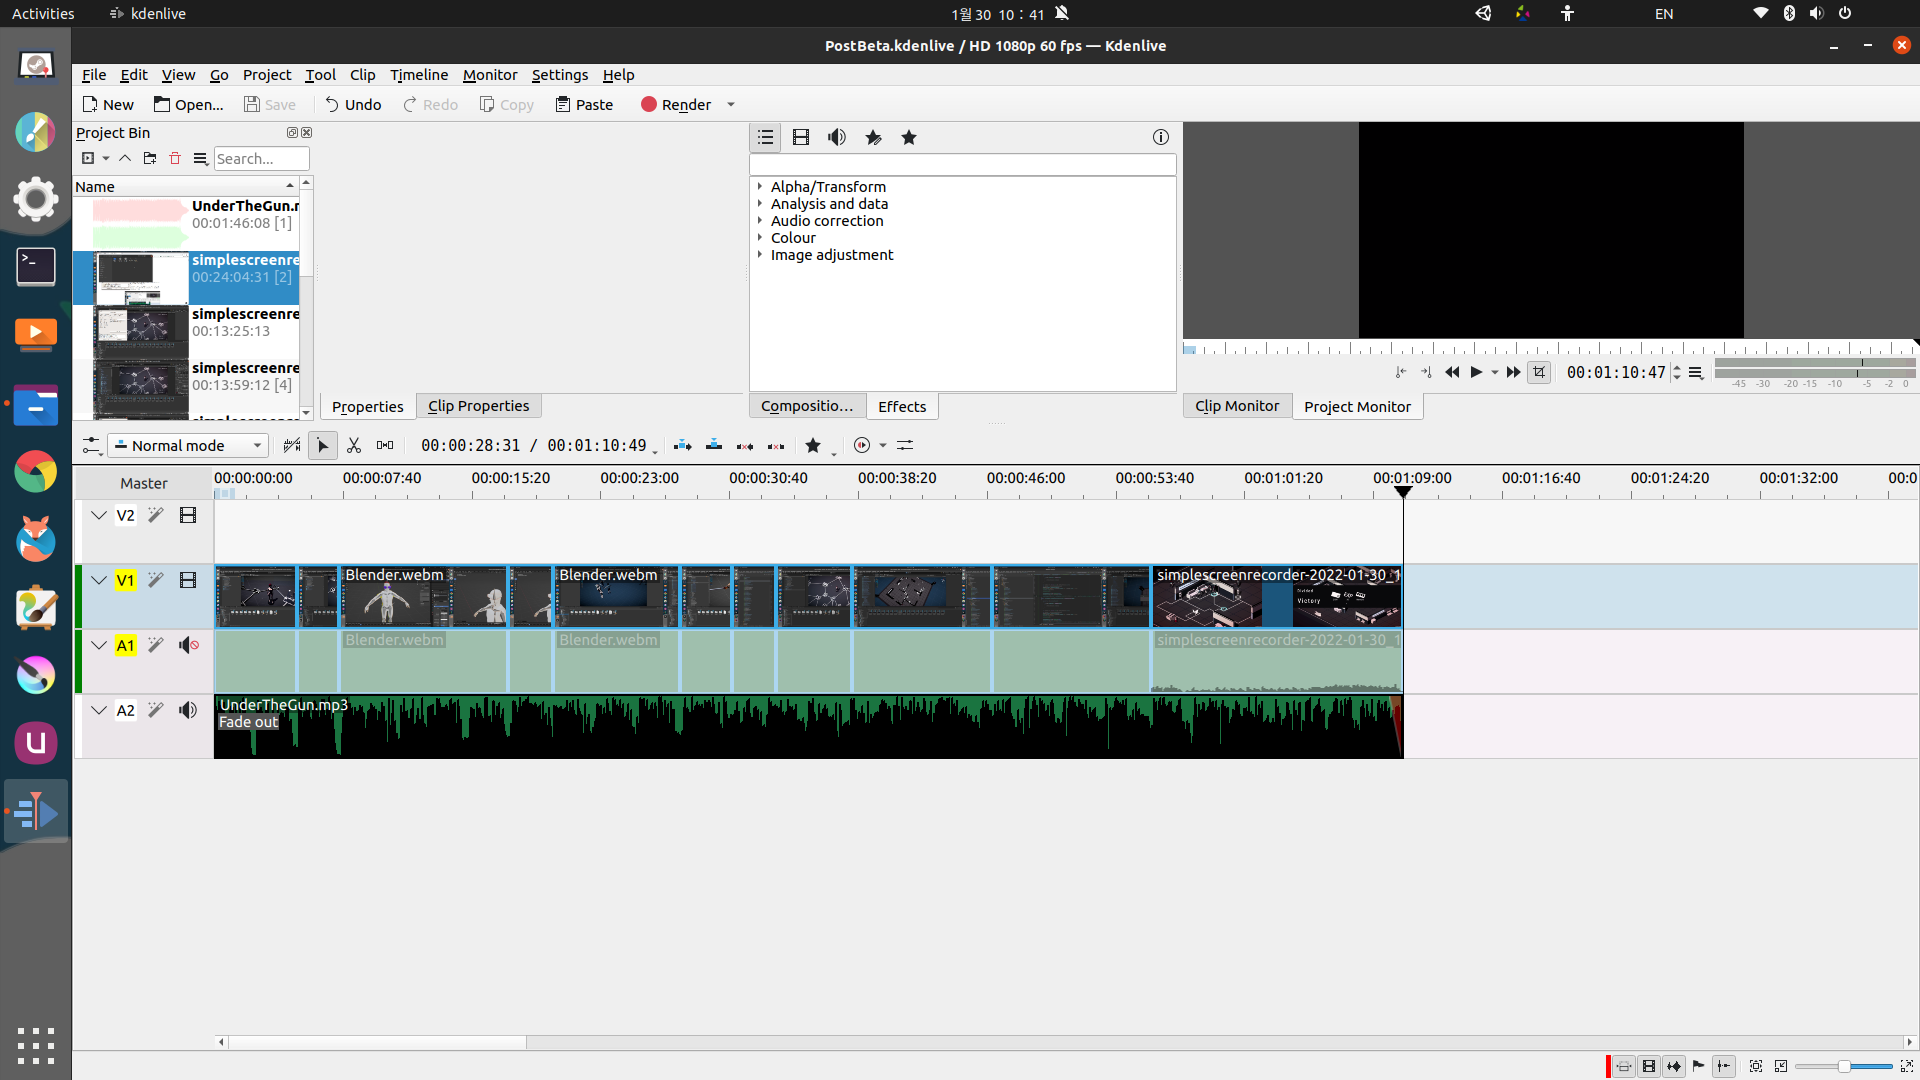Image resolution: width=1920 pixels, height=1080 pixels.
Task: Create folder in Project Bin
Action: point(150,158)
